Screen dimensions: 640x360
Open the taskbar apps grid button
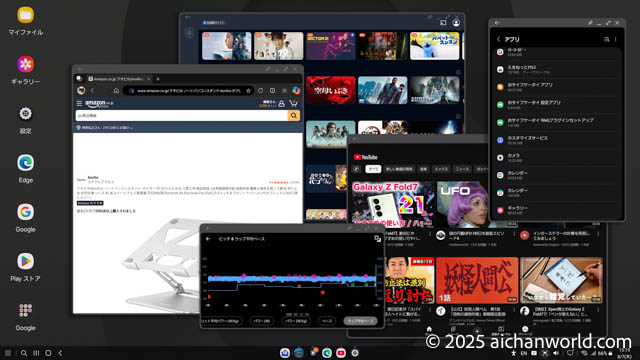pyautogui.click(x=8, y=353)
